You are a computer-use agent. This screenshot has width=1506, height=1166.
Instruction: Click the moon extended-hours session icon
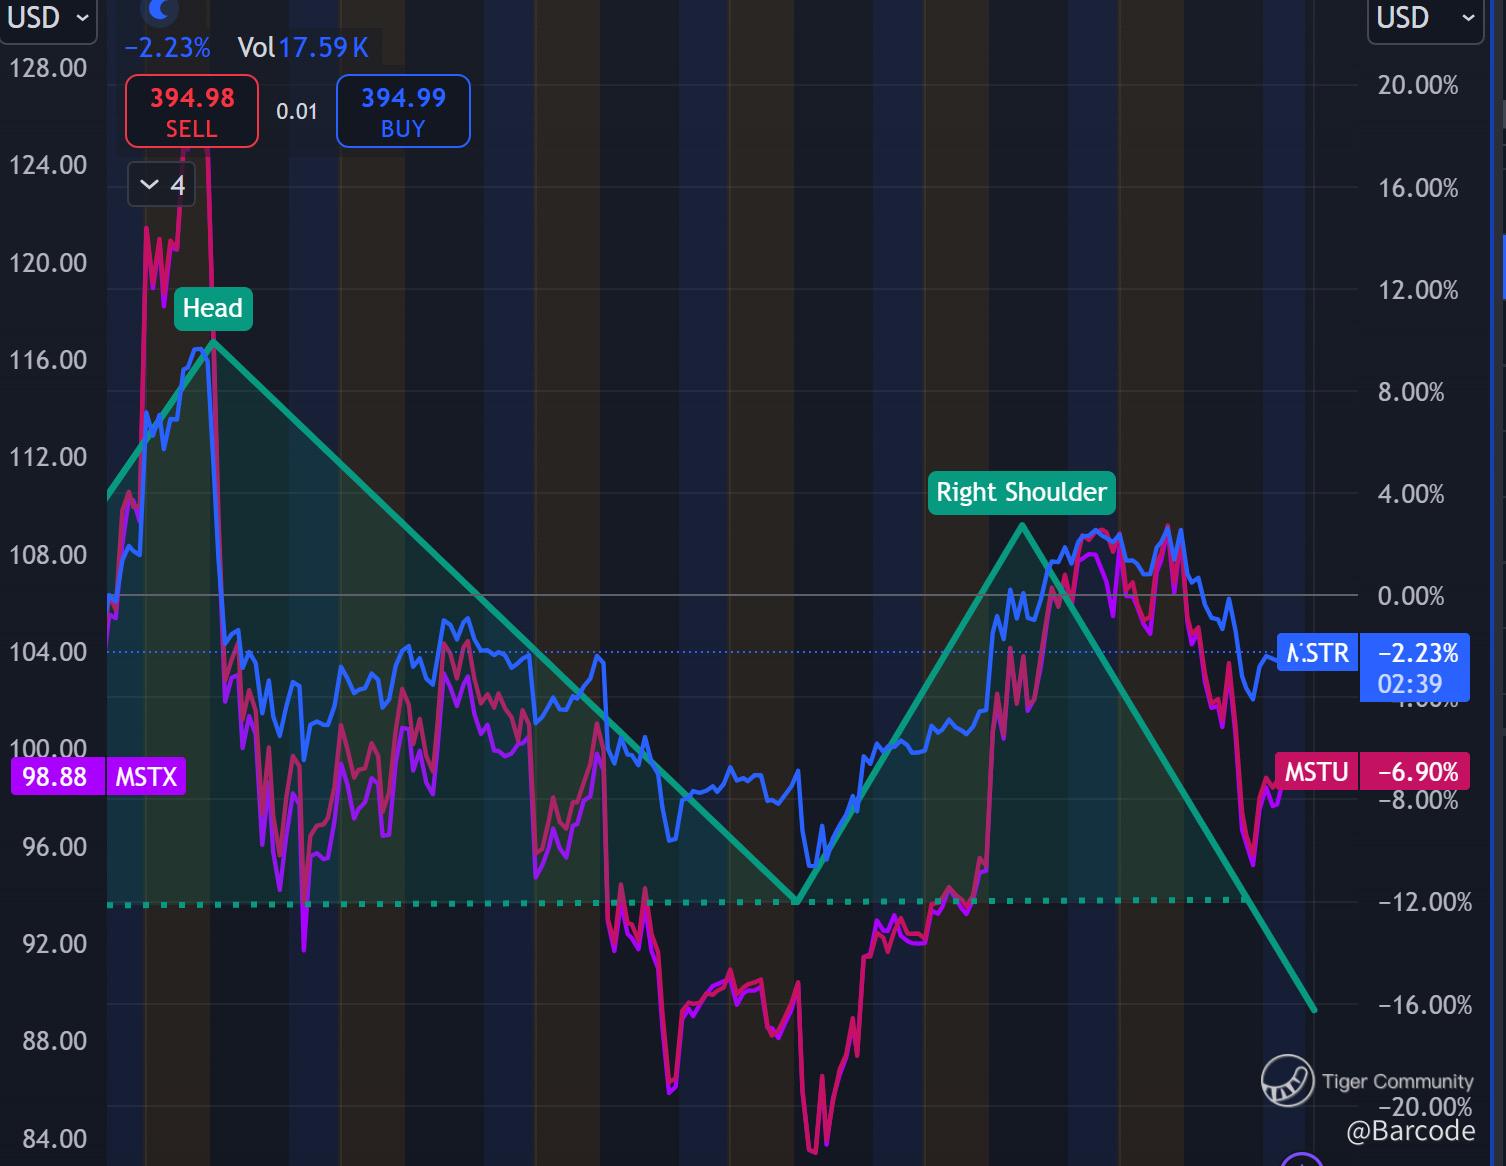pos(158,10)
